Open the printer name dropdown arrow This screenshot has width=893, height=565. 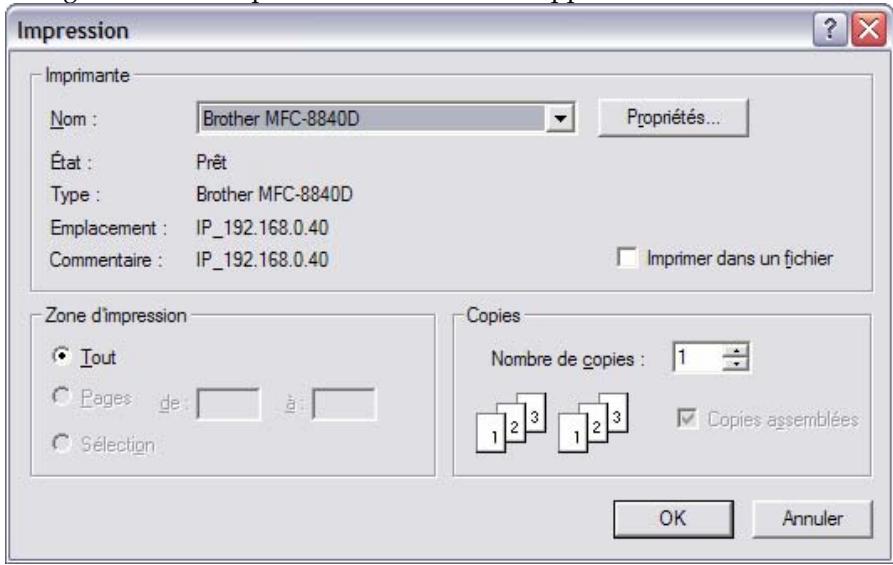click(x=560, y=118)
